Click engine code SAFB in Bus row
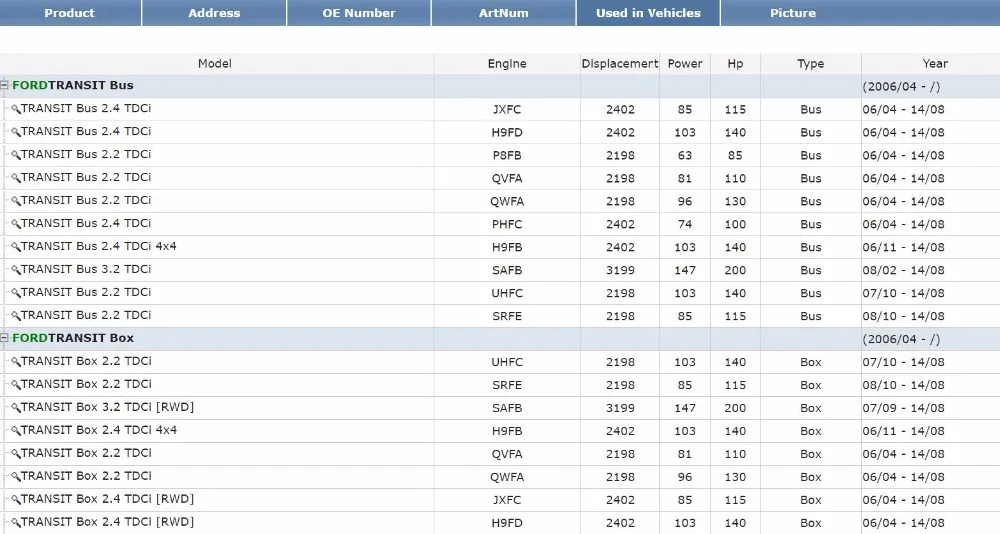1000x534 pixels. (507, 270)
